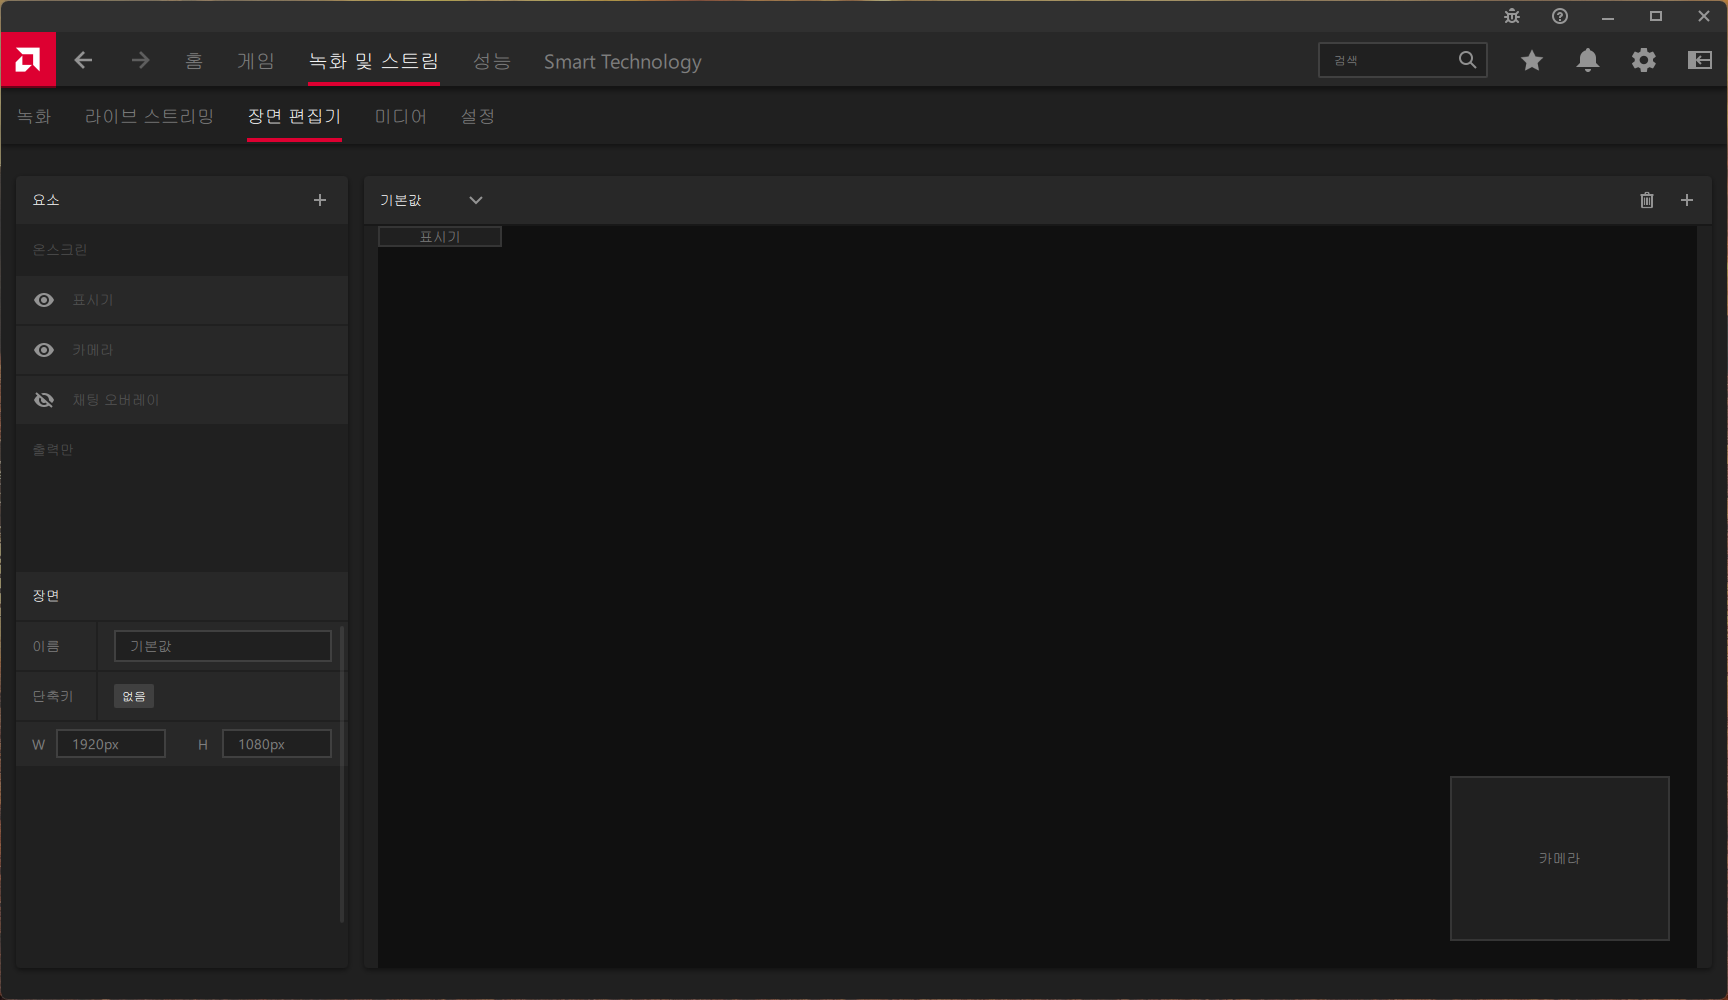Switch to the 라이브 스트리밍 sub-tab
Viewport: 1728px width, 1000px height.
(x=149, y=116)
